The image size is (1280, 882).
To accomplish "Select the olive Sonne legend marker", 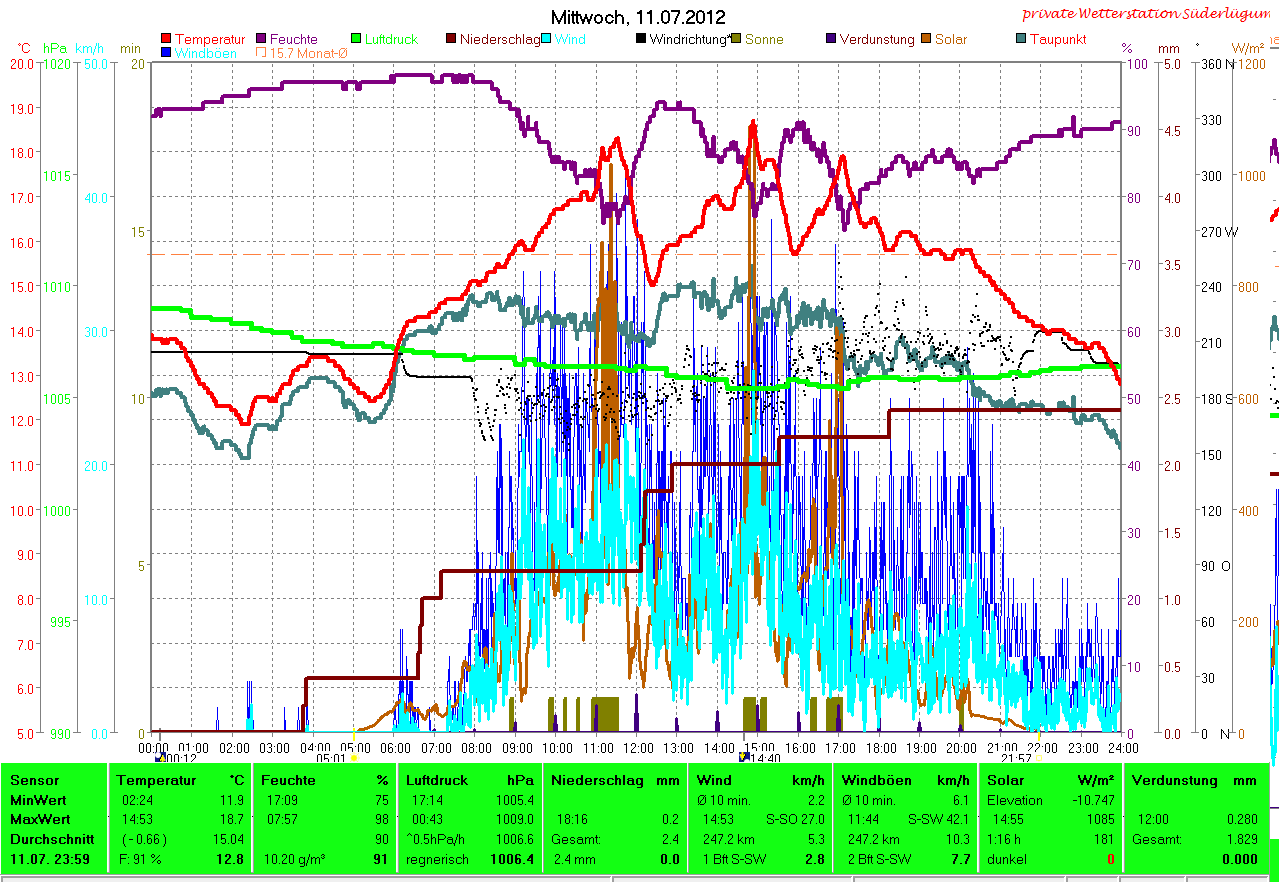I will [737, 40].
